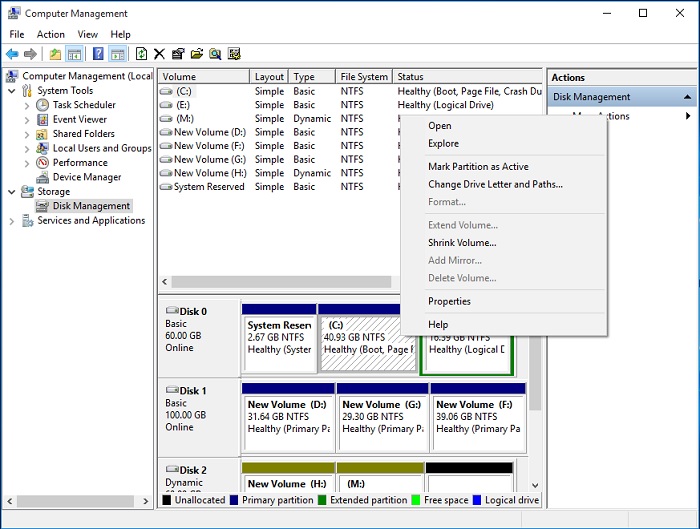700x529 pixels.
Task: Click the Properties toolbar icon
Action: pos(178,54)
